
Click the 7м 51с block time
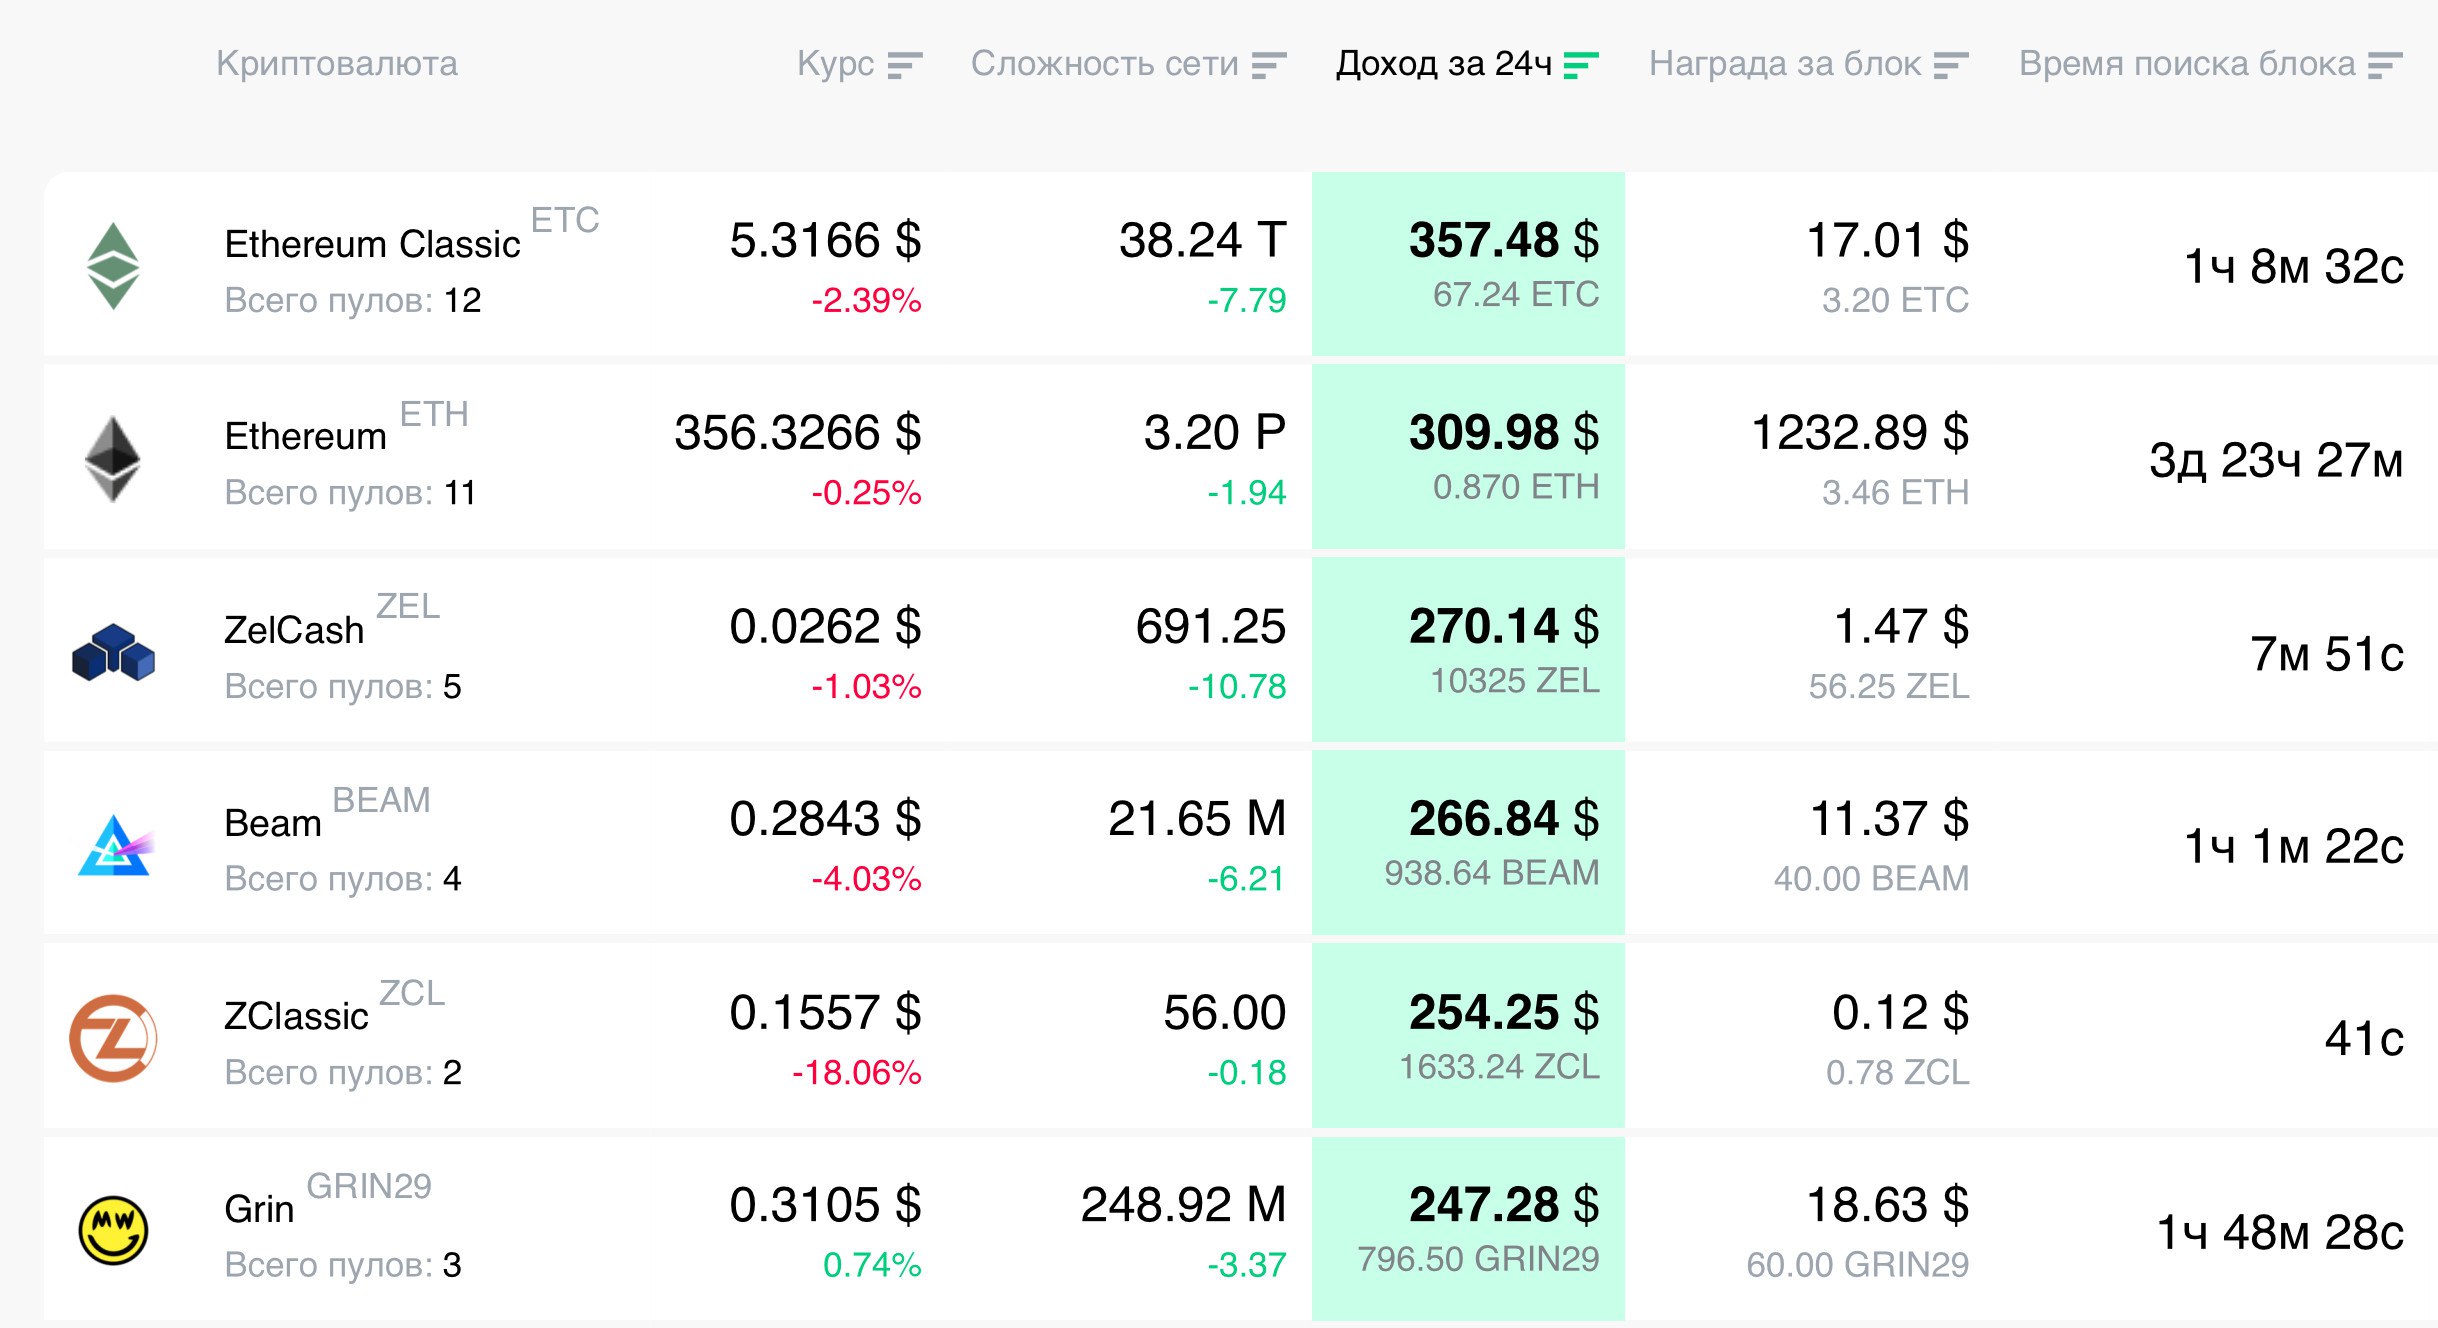[2327, 654]
